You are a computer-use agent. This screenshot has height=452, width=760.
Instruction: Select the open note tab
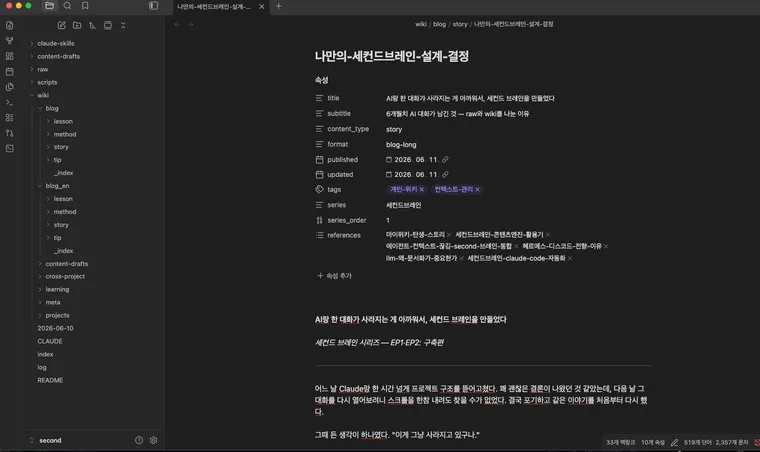214,6
